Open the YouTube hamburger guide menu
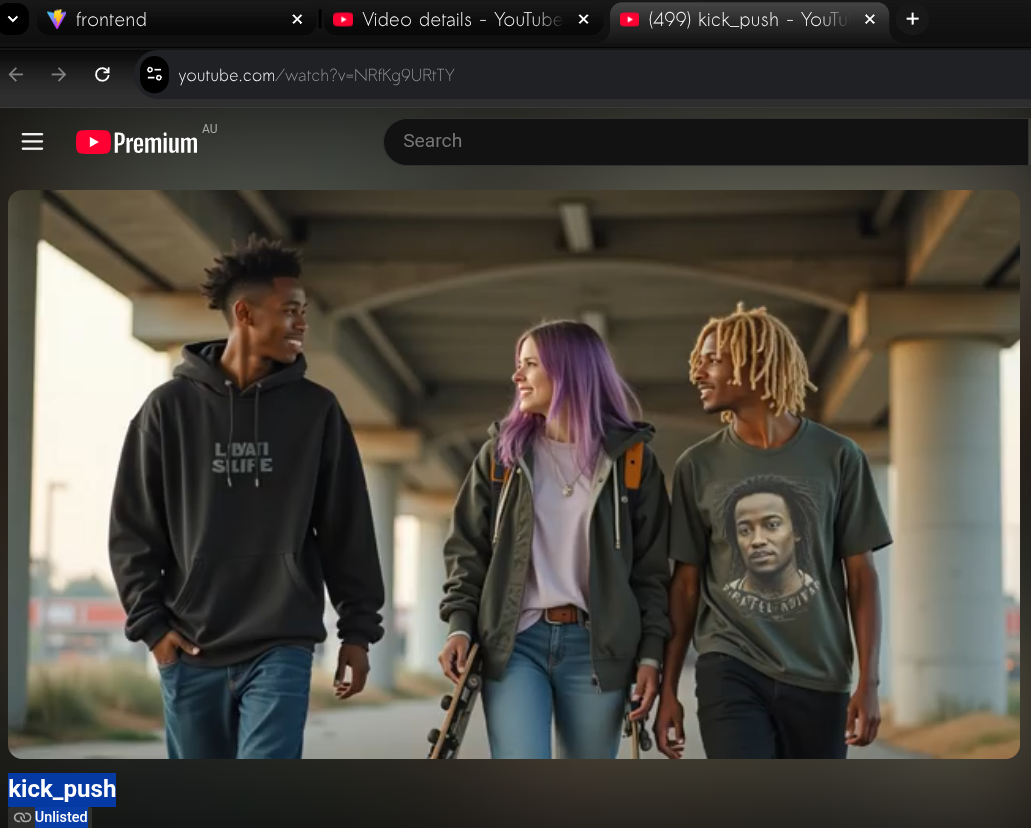The image size is (1031, 828). click(32, 141)
